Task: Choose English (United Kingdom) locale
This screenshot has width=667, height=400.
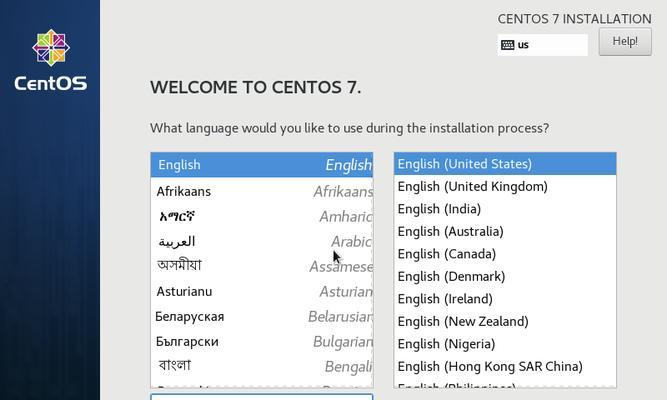Action: (505, 186)
